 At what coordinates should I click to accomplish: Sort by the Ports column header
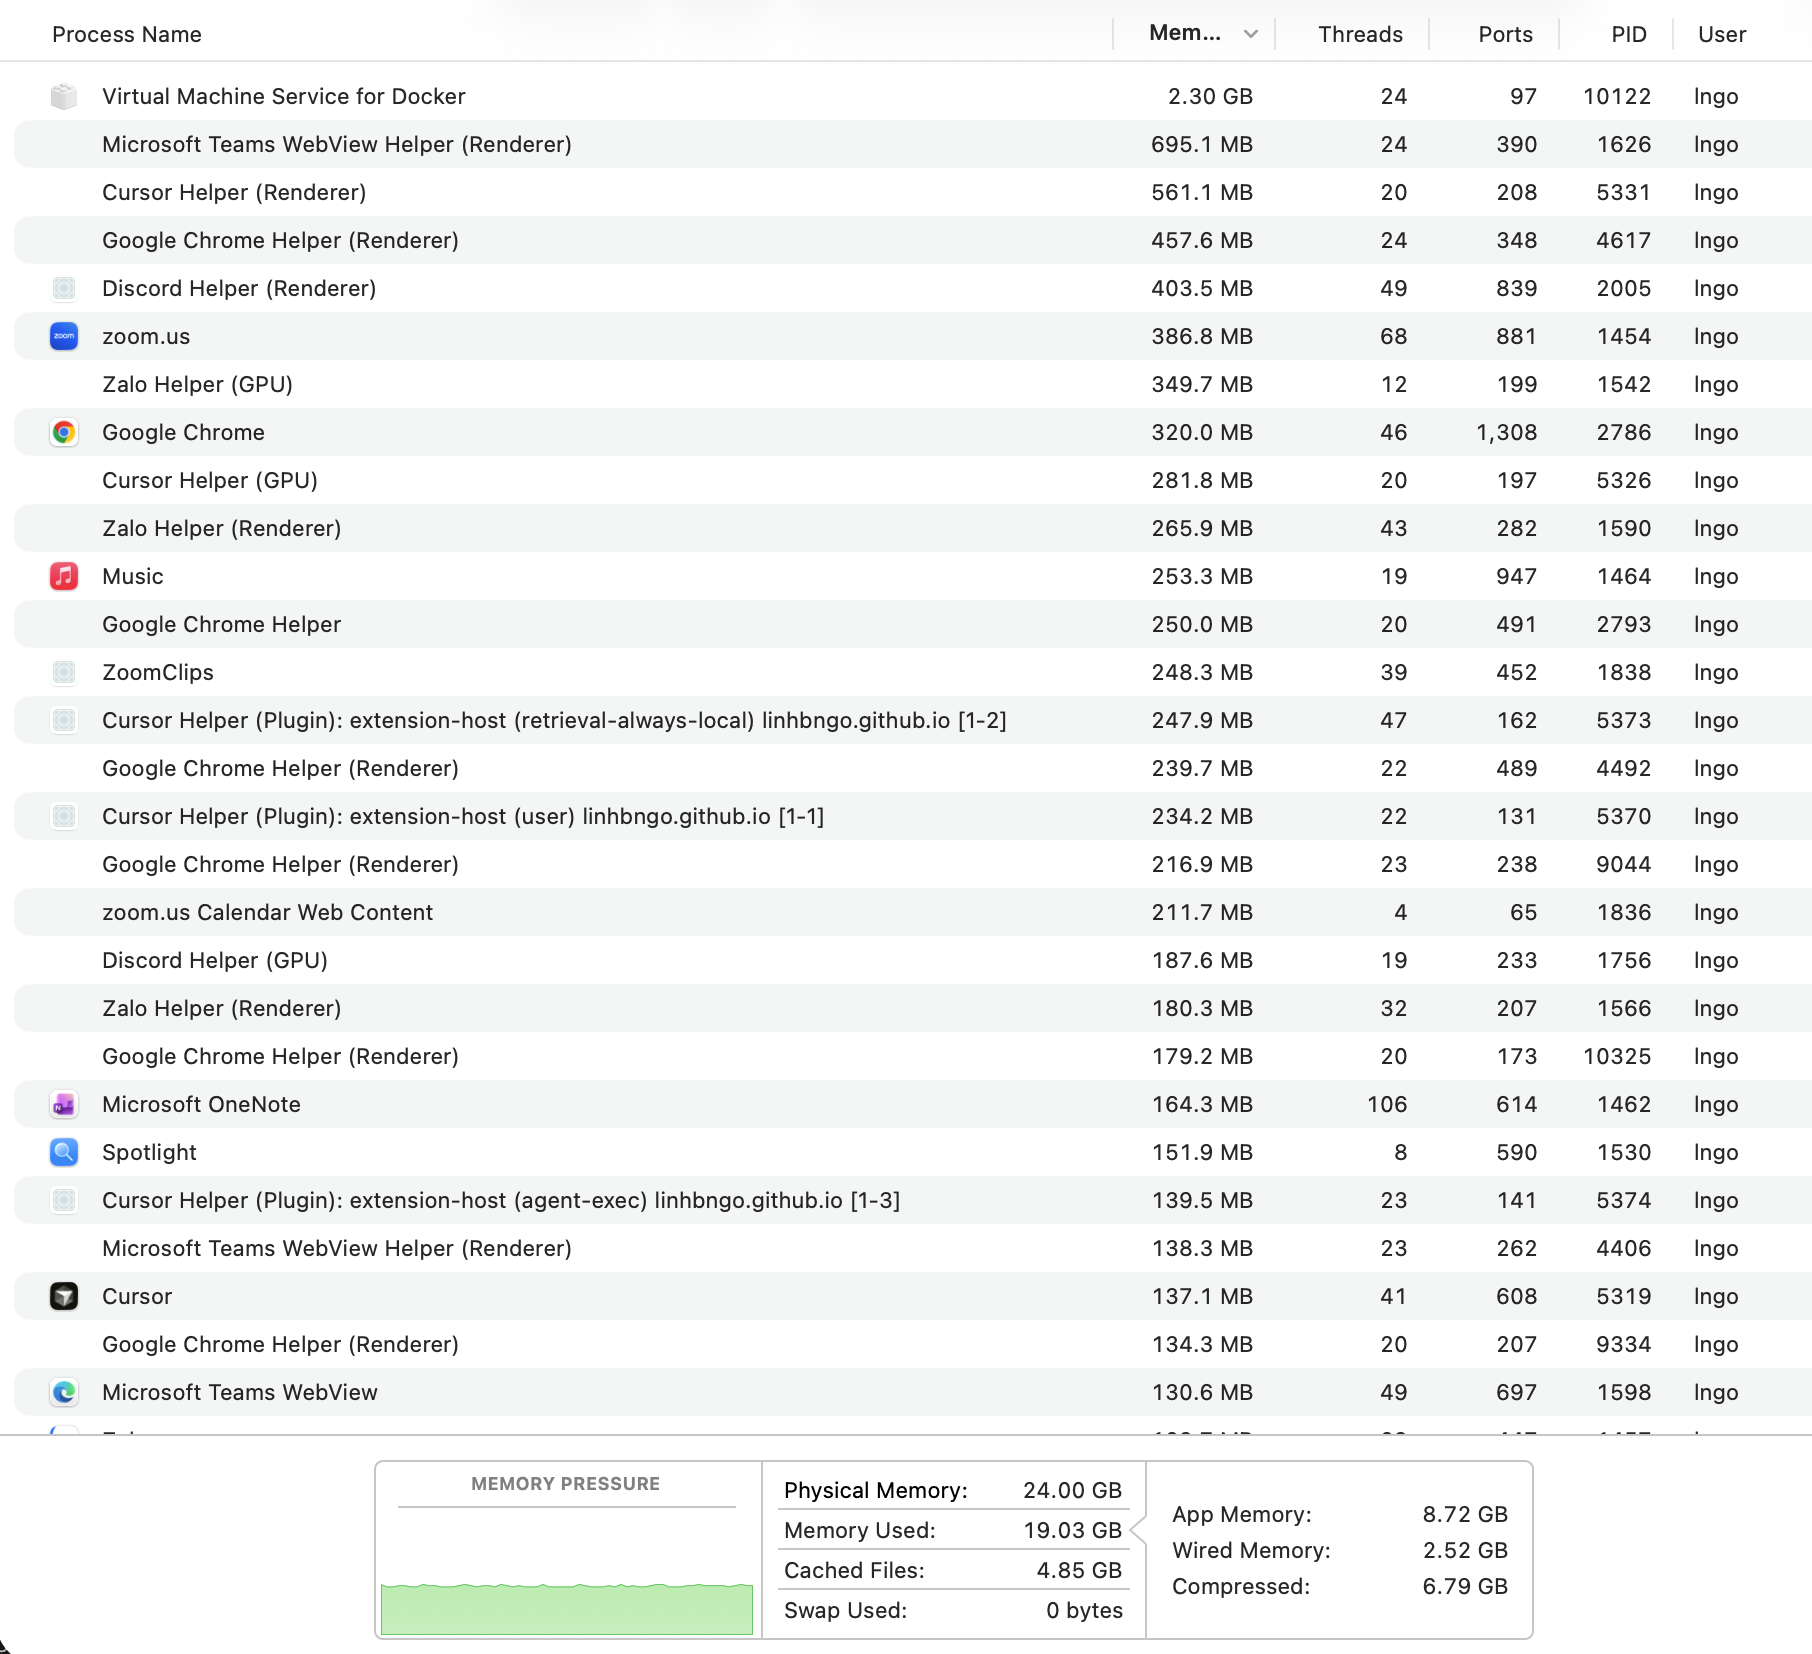1505,34
